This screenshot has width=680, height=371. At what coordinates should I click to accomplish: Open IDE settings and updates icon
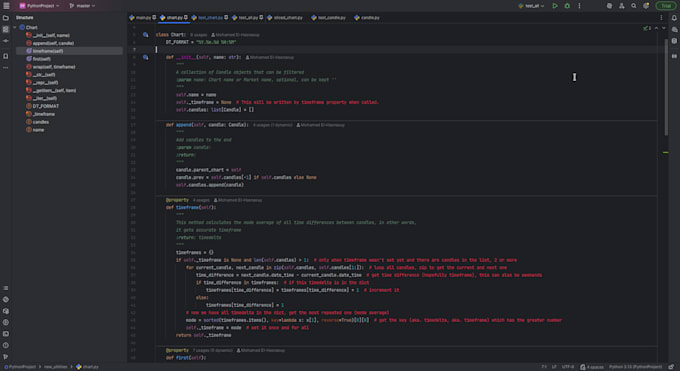pyautogui.click(x=646, y=6)
